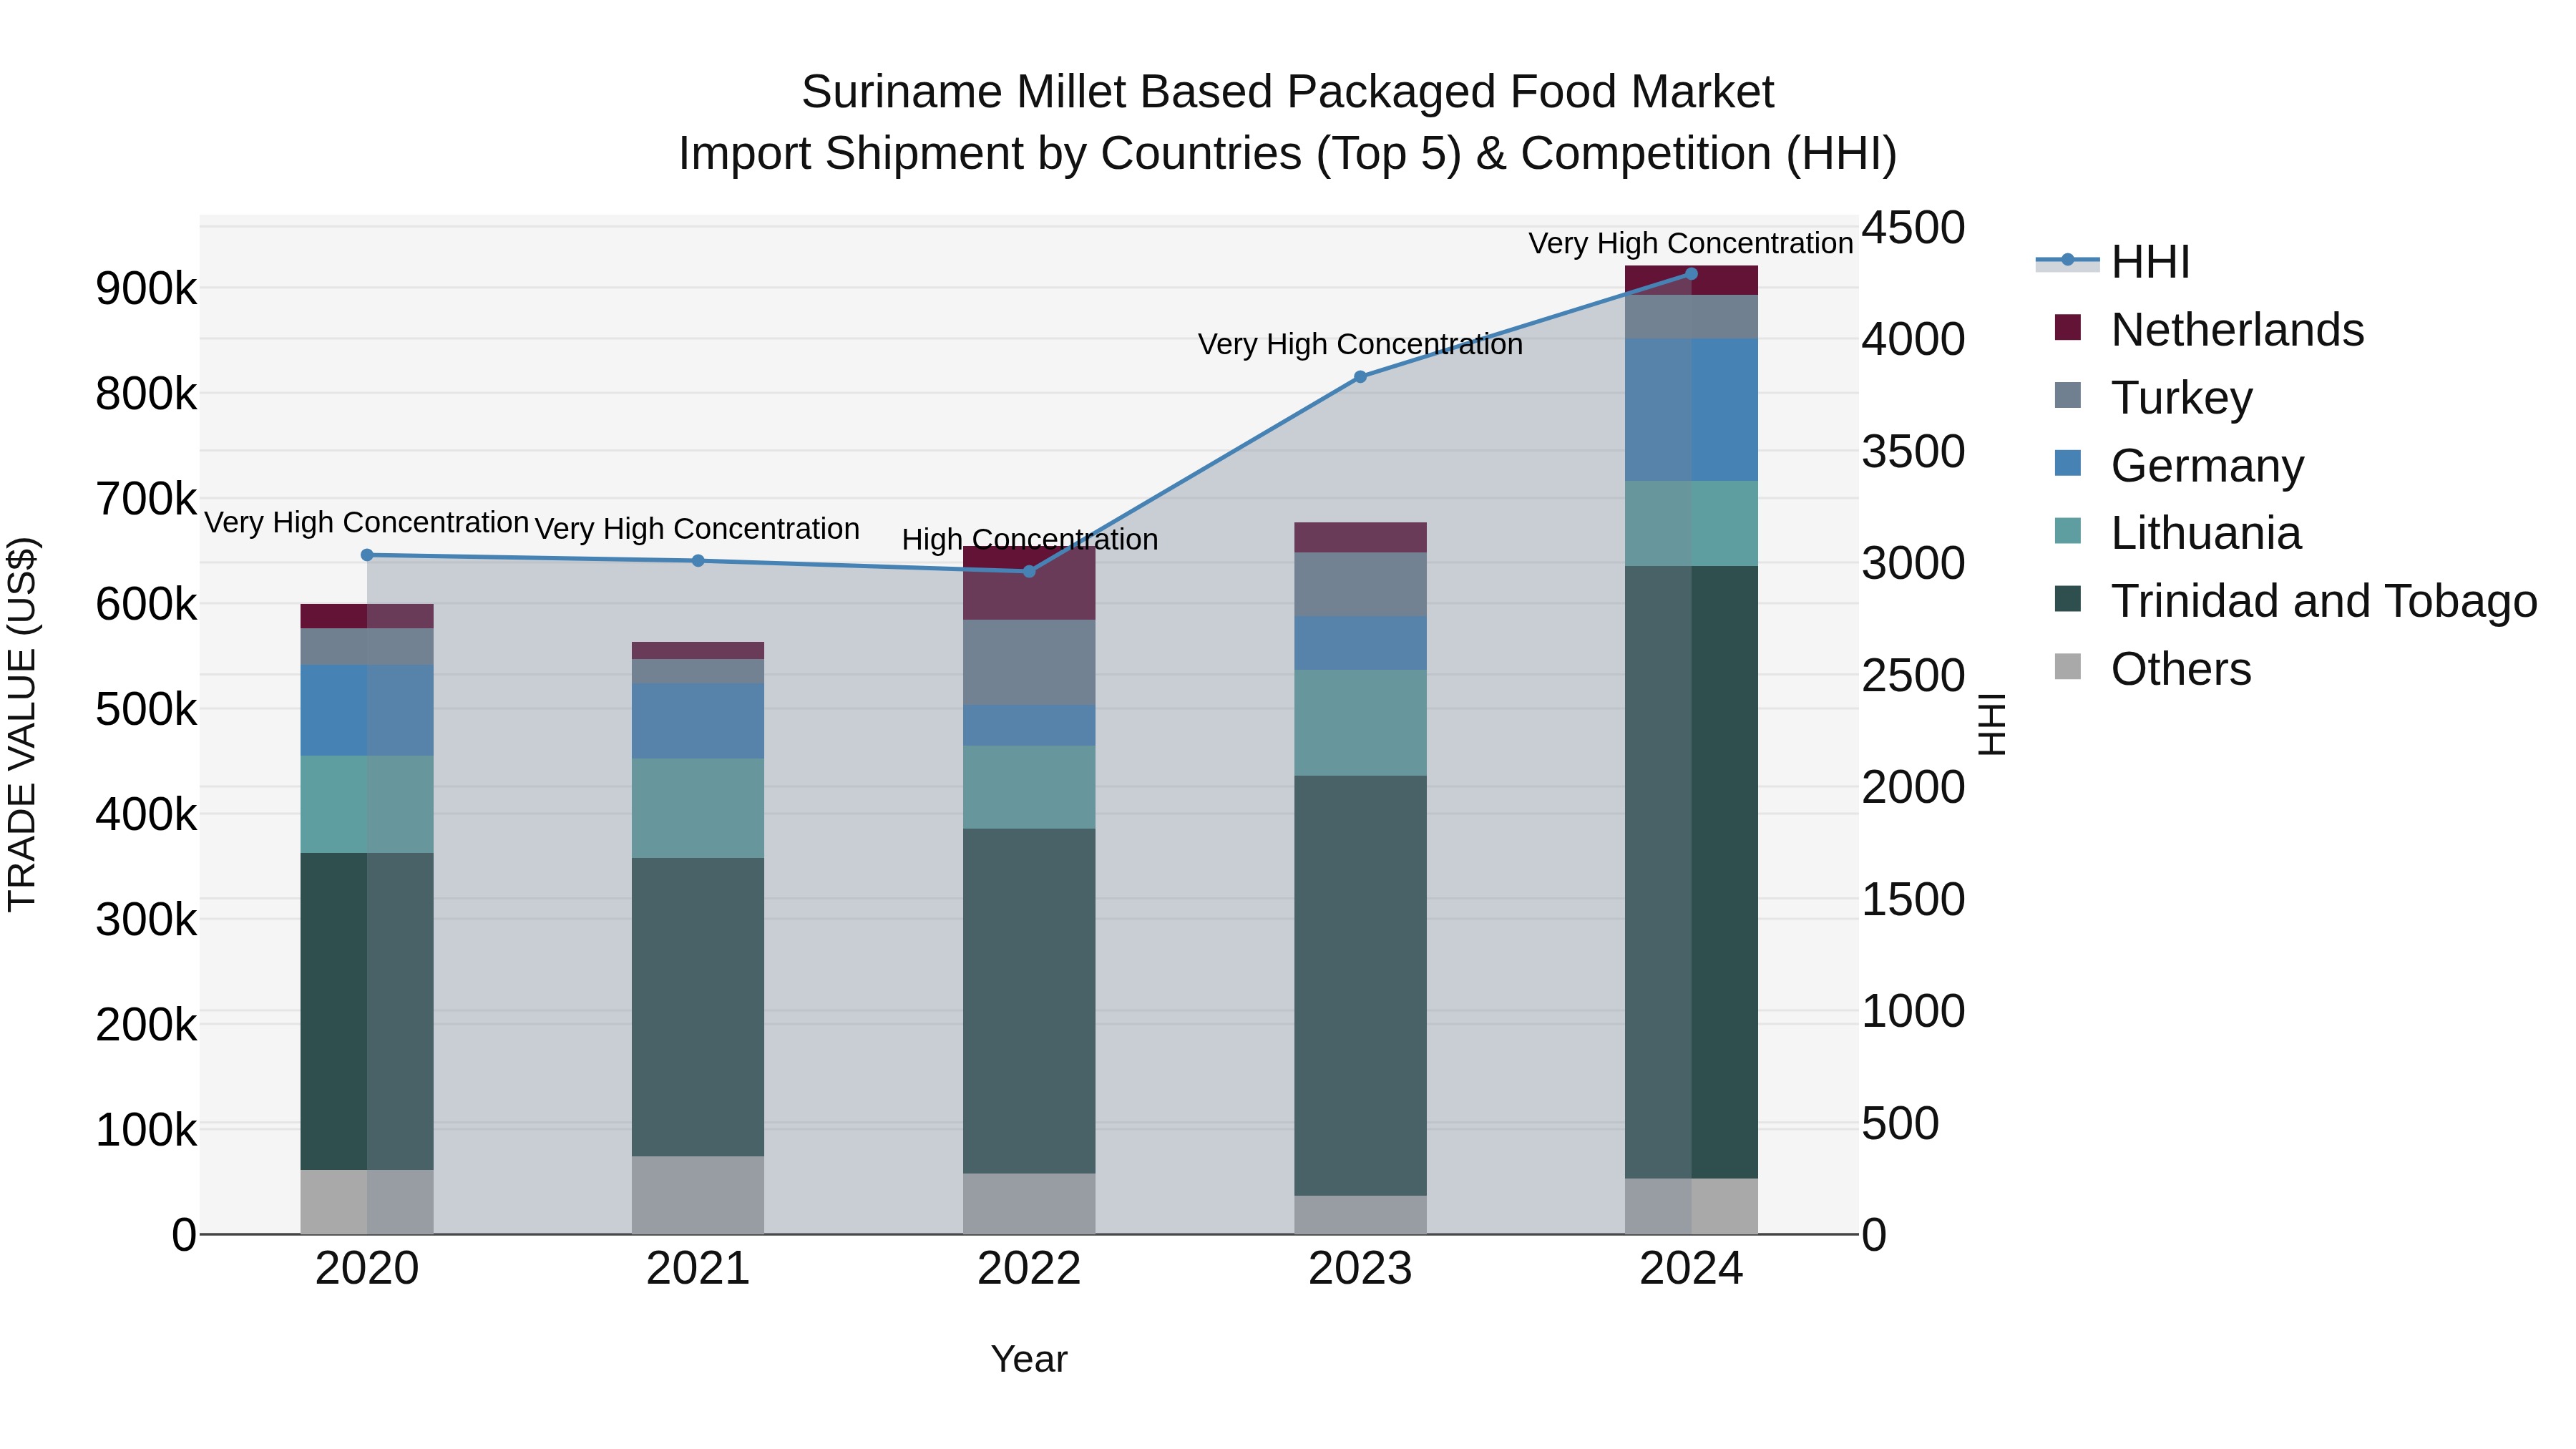Click the 2023 Trinidad and Tobago bar segment
The height and width of the screenshot is (1449, 2576).
point(1360,986)
